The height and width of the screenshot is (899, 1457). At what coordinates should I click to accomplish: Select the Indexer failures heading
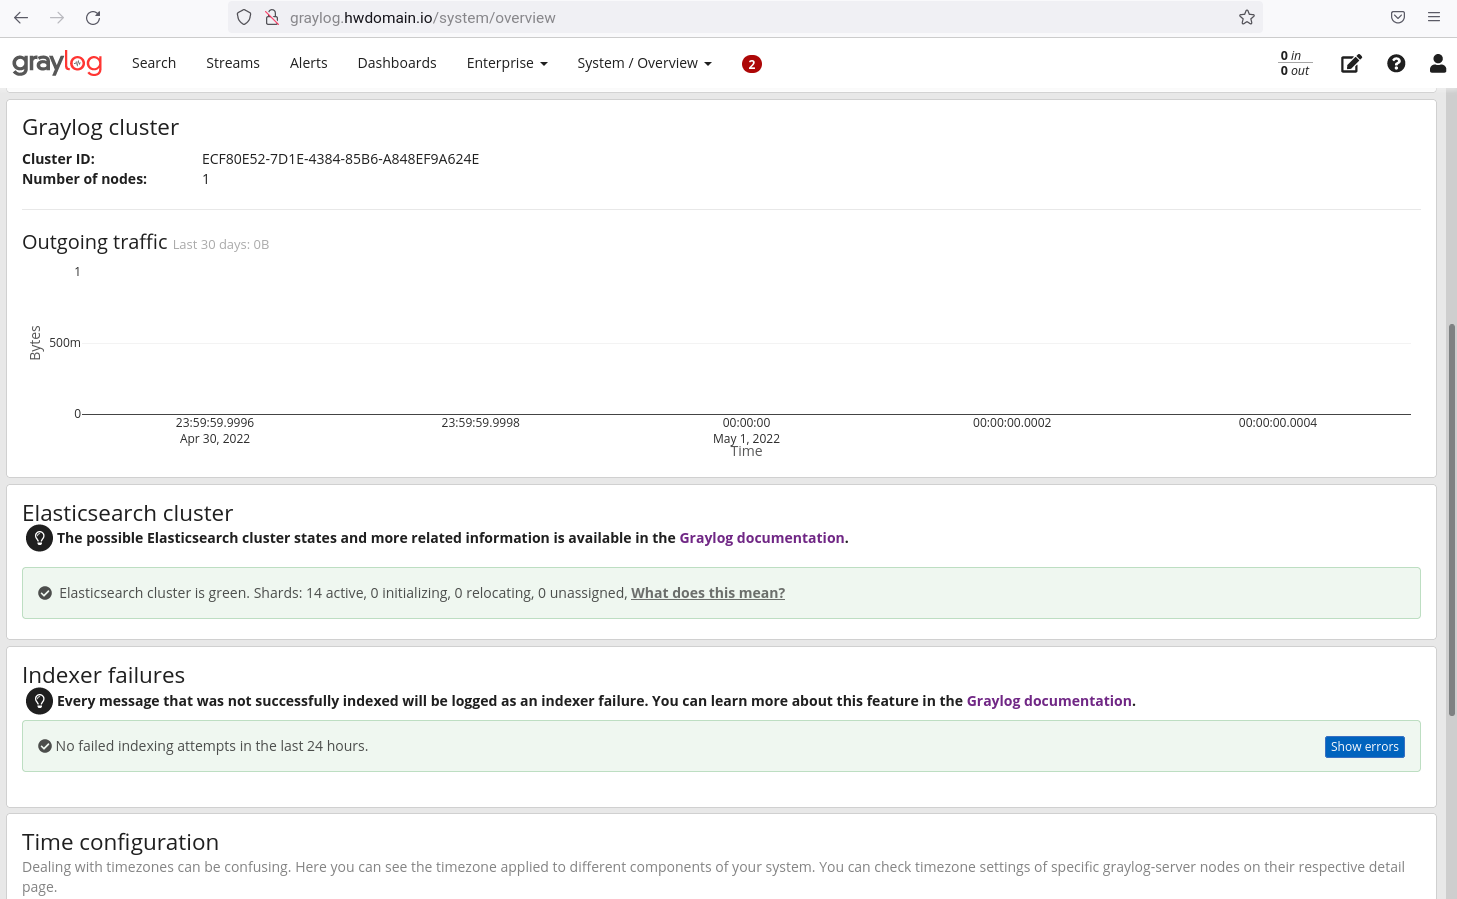pyautogui.click(x=103, y=675)
